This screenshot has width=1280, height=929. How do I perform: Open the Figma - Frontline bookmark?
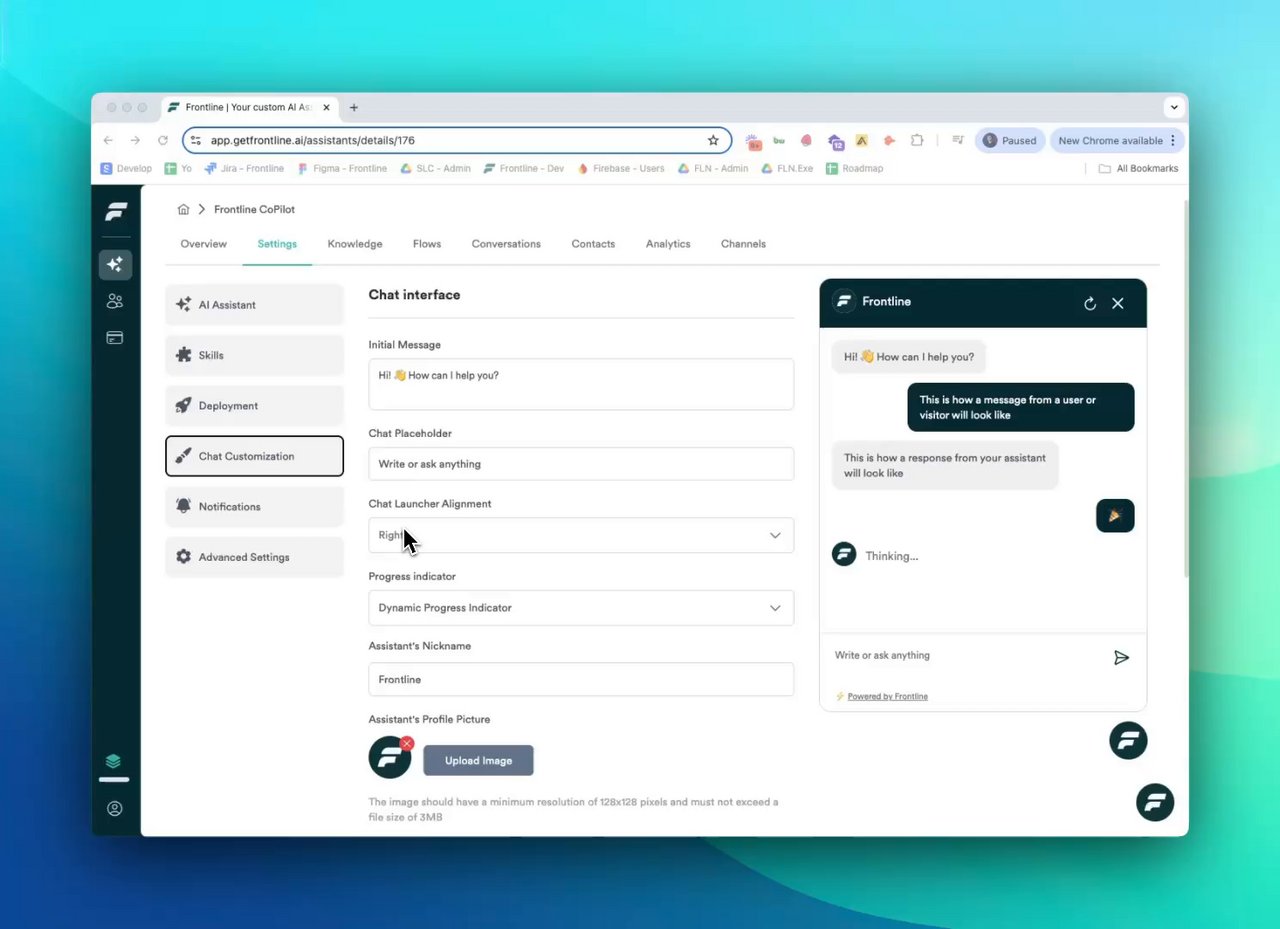340,169
